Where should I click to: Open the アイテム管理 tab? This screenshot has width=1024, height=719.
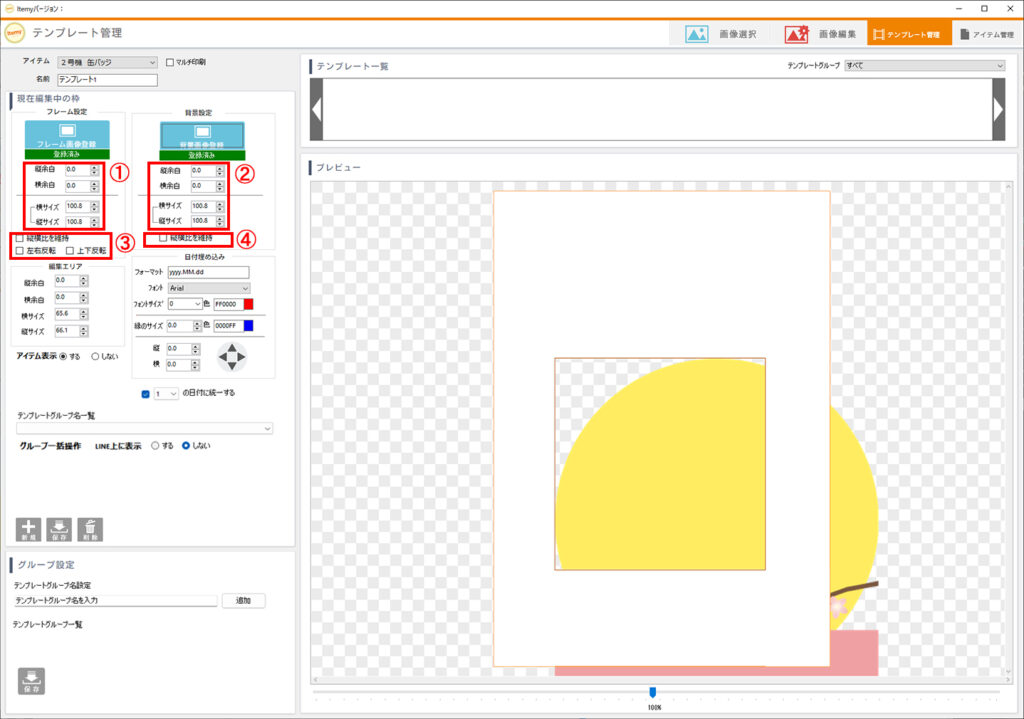[986, 34]
